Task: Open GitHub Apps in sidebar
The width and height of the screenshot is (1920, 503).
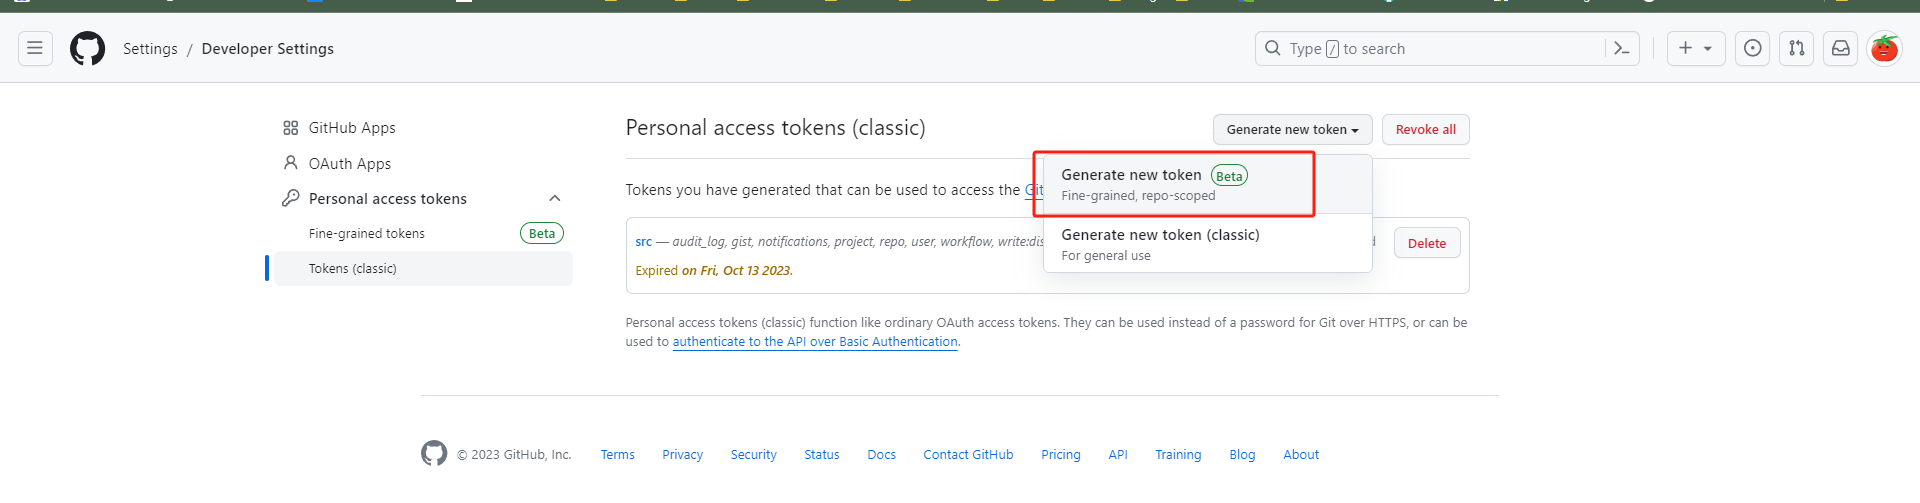Action: pos(352,128)
